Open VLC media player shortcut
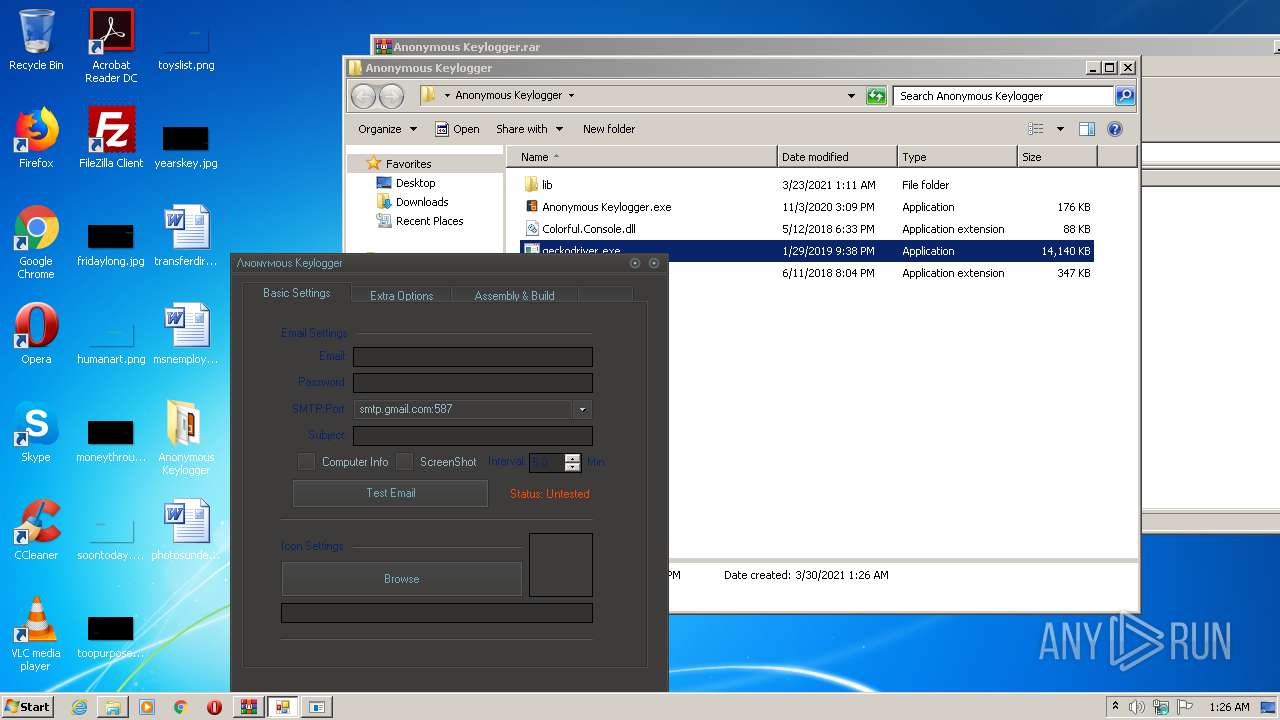 35,635
